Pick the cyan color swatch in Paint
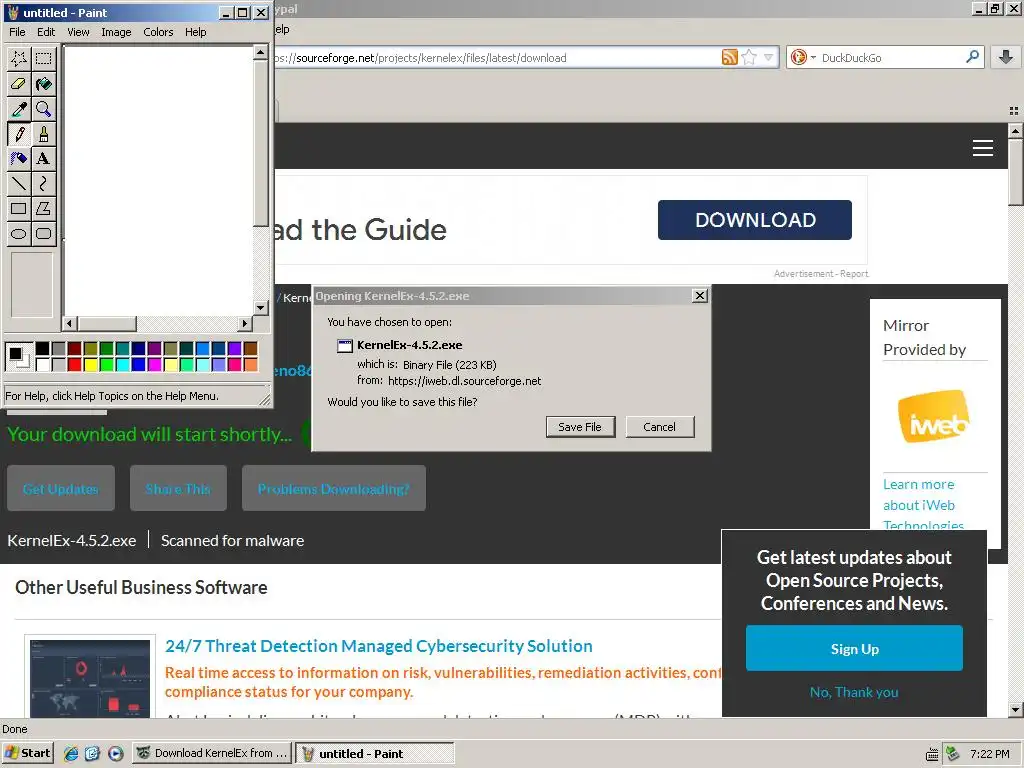Image resolution: width=1024 pixels, height=768 pixels. click(x=123, y=364)
